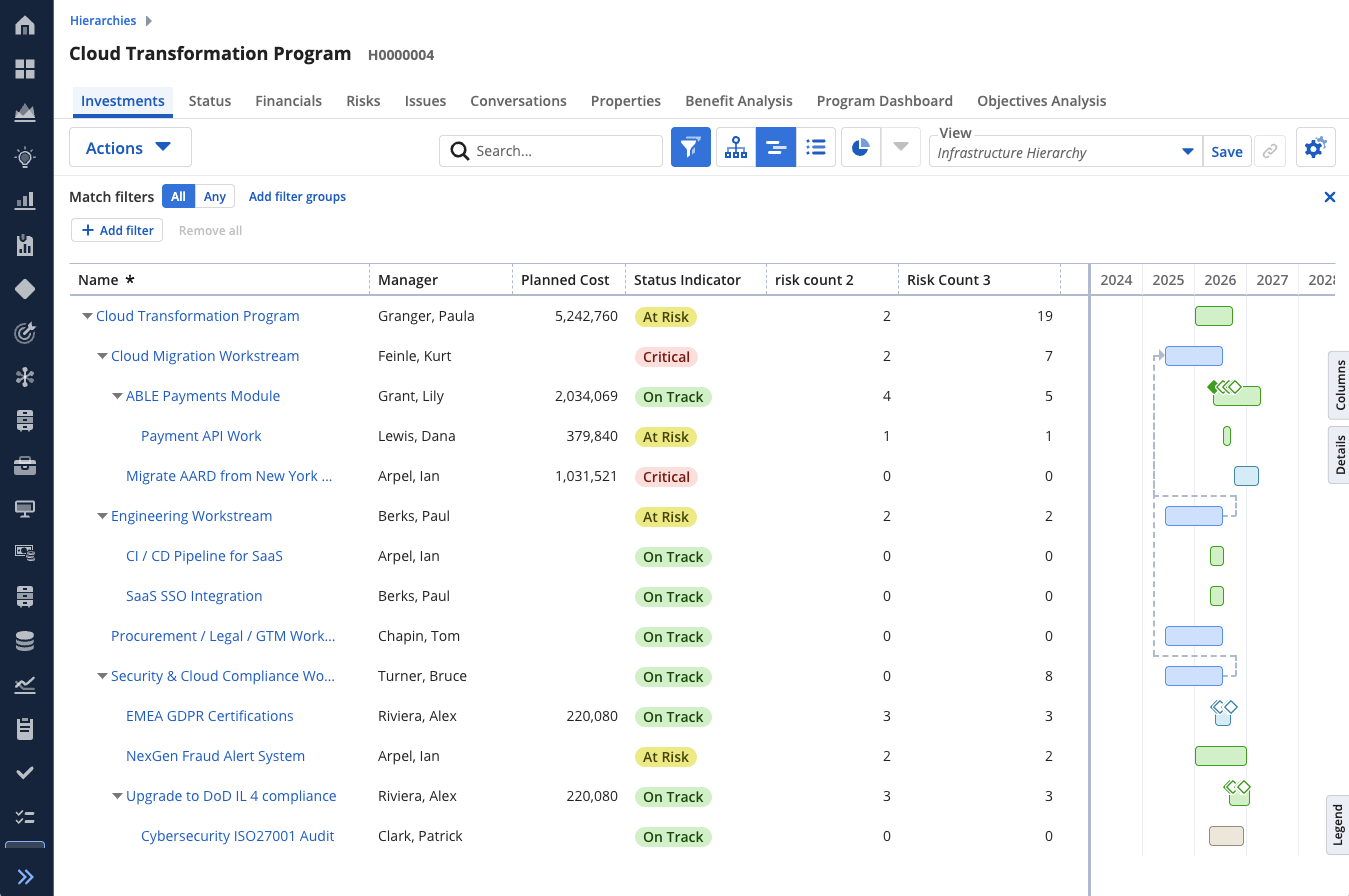The image size is (1349, 896).
Task: Select the Gantt chart view icon
Action: click(776, 147)
